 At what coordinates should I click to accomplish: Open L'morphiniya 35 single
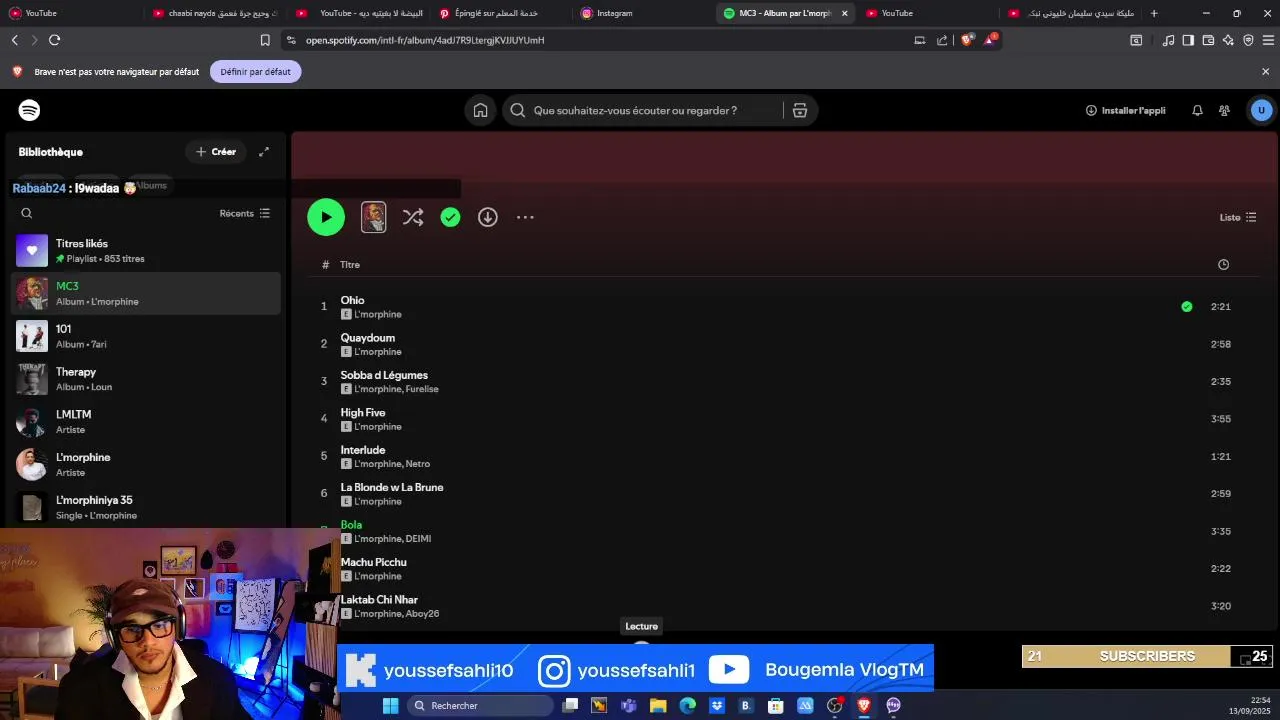pyautogui.click(x=146, y=507)
